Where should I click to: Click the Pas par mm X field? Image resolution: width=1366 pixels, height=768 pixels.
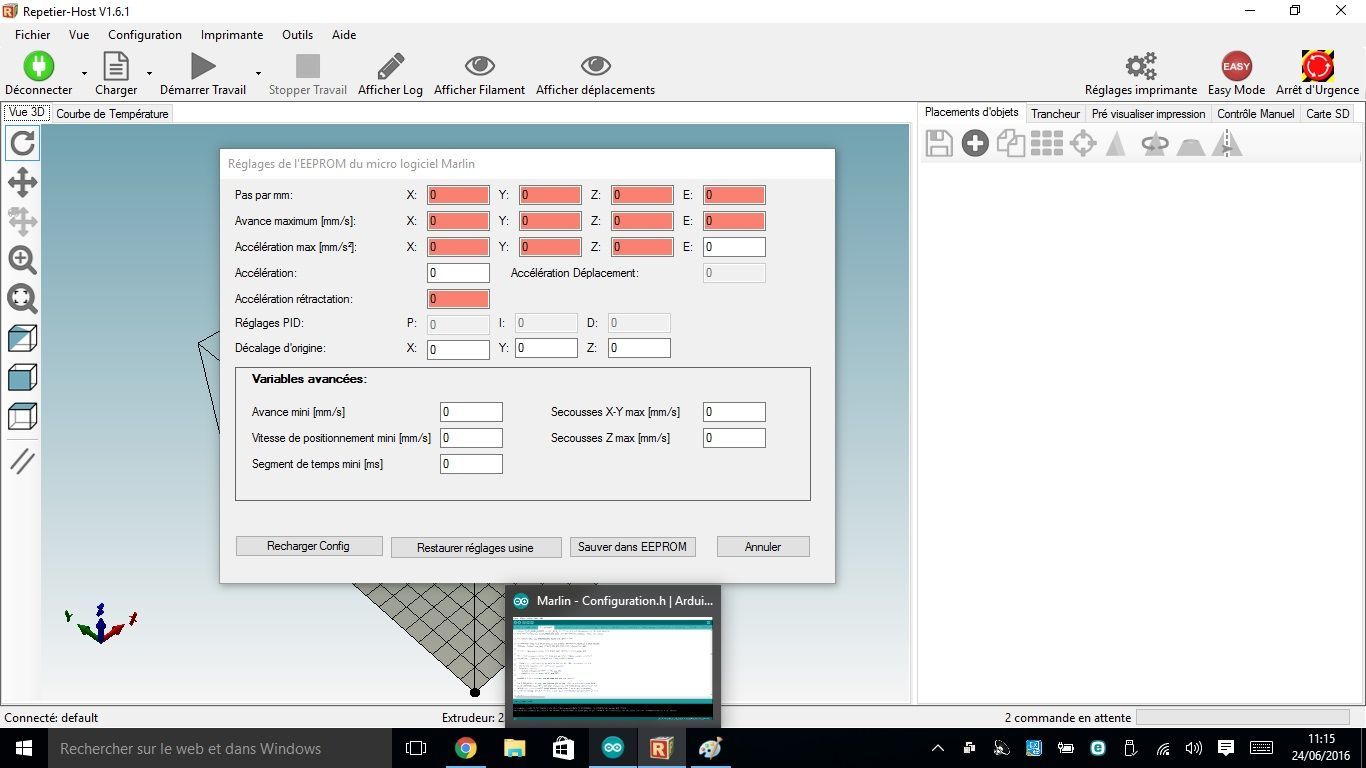tap(458, 195)
